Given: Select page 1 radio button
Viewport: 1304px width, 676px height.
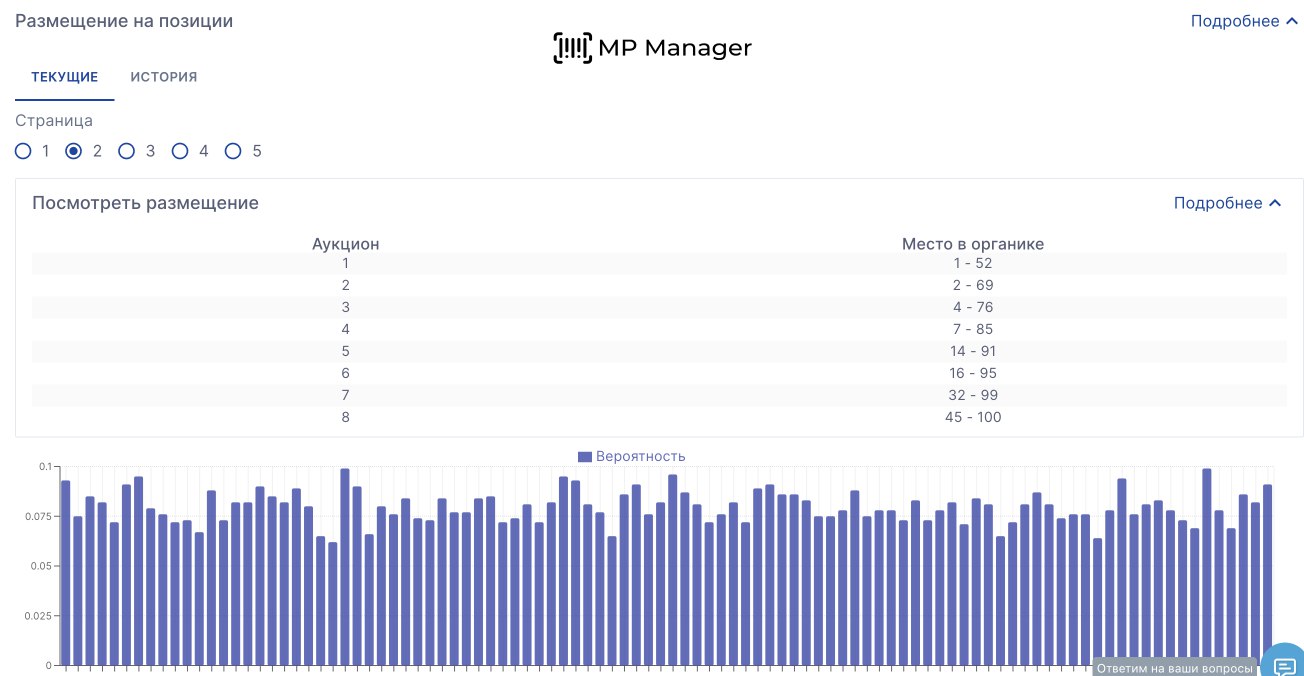Looking at the screenshot, I should tap(23, 151).
